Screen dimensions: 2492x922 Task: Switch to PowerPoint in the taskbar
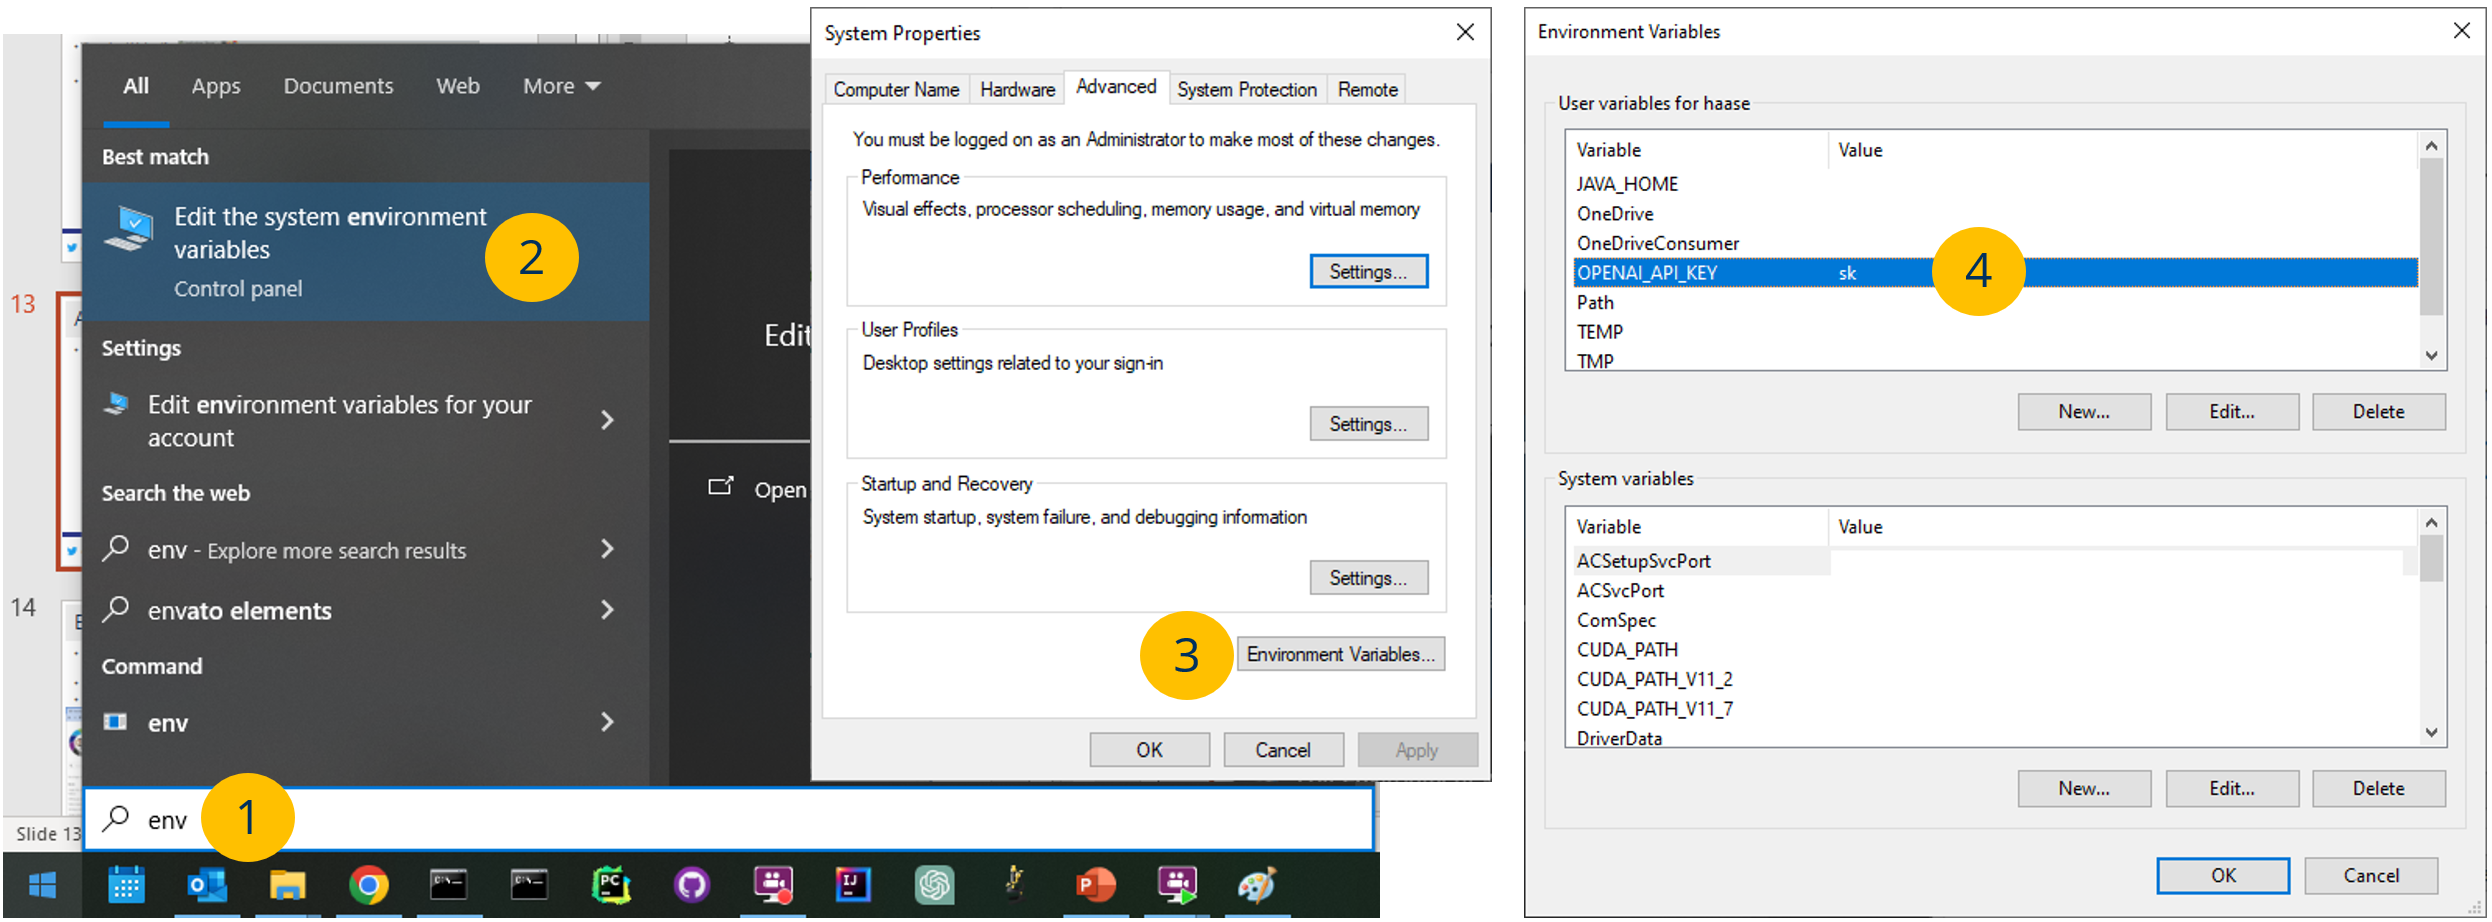tap(1096, 885)
